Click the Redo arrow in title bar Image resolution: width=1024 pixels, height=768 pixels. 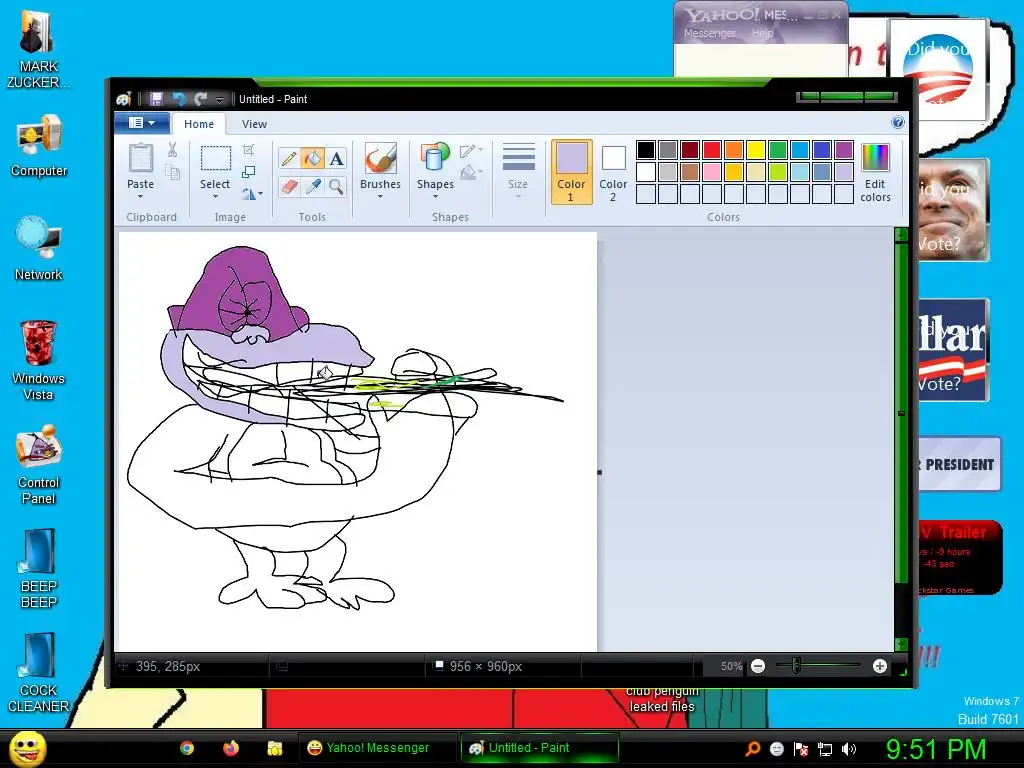200,99
